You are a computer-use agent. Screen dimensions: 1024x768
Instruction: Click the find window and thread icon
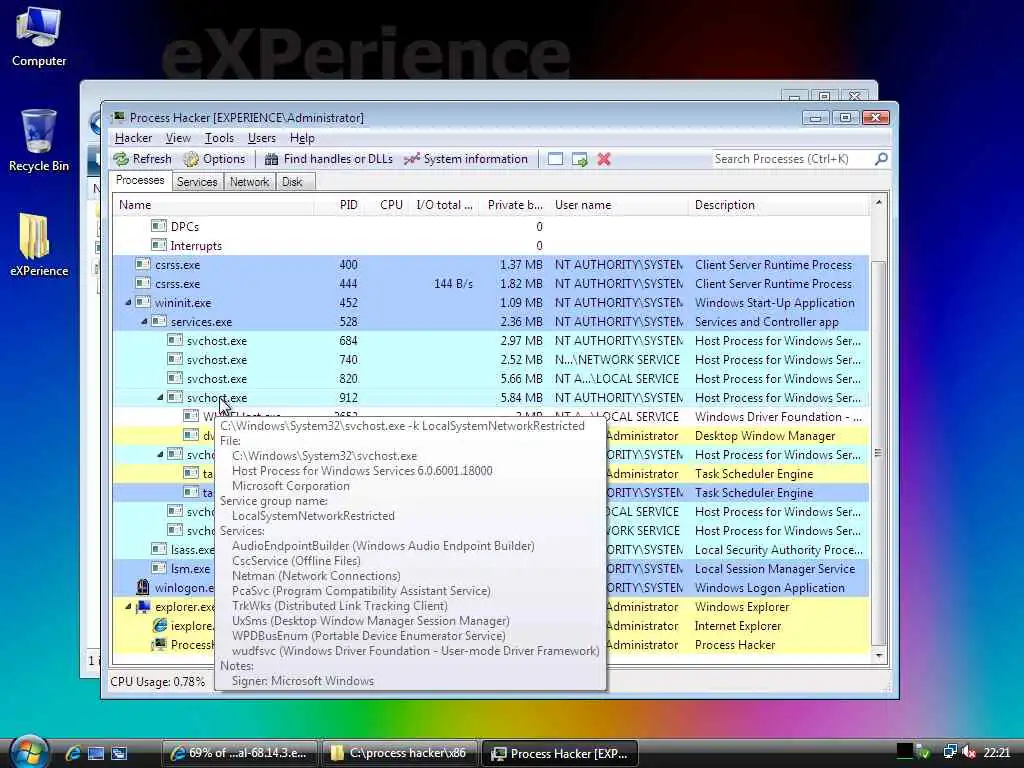click(580, 159)
